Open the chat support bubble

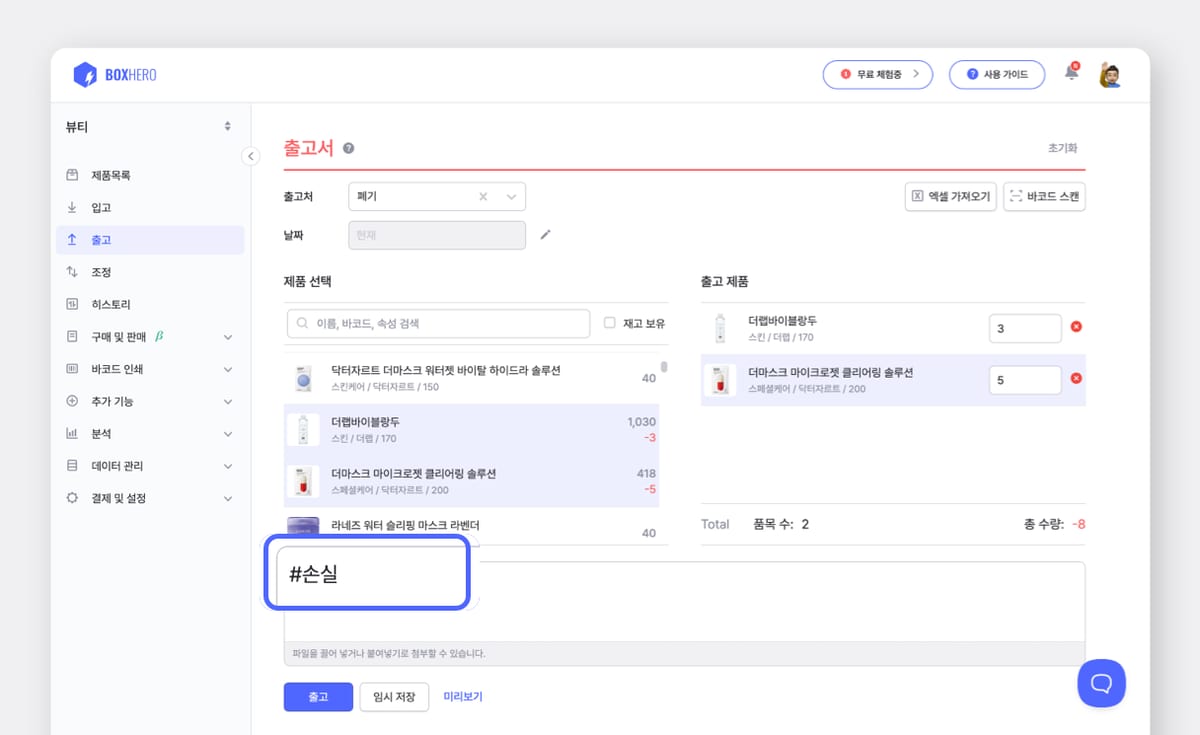1101,684
